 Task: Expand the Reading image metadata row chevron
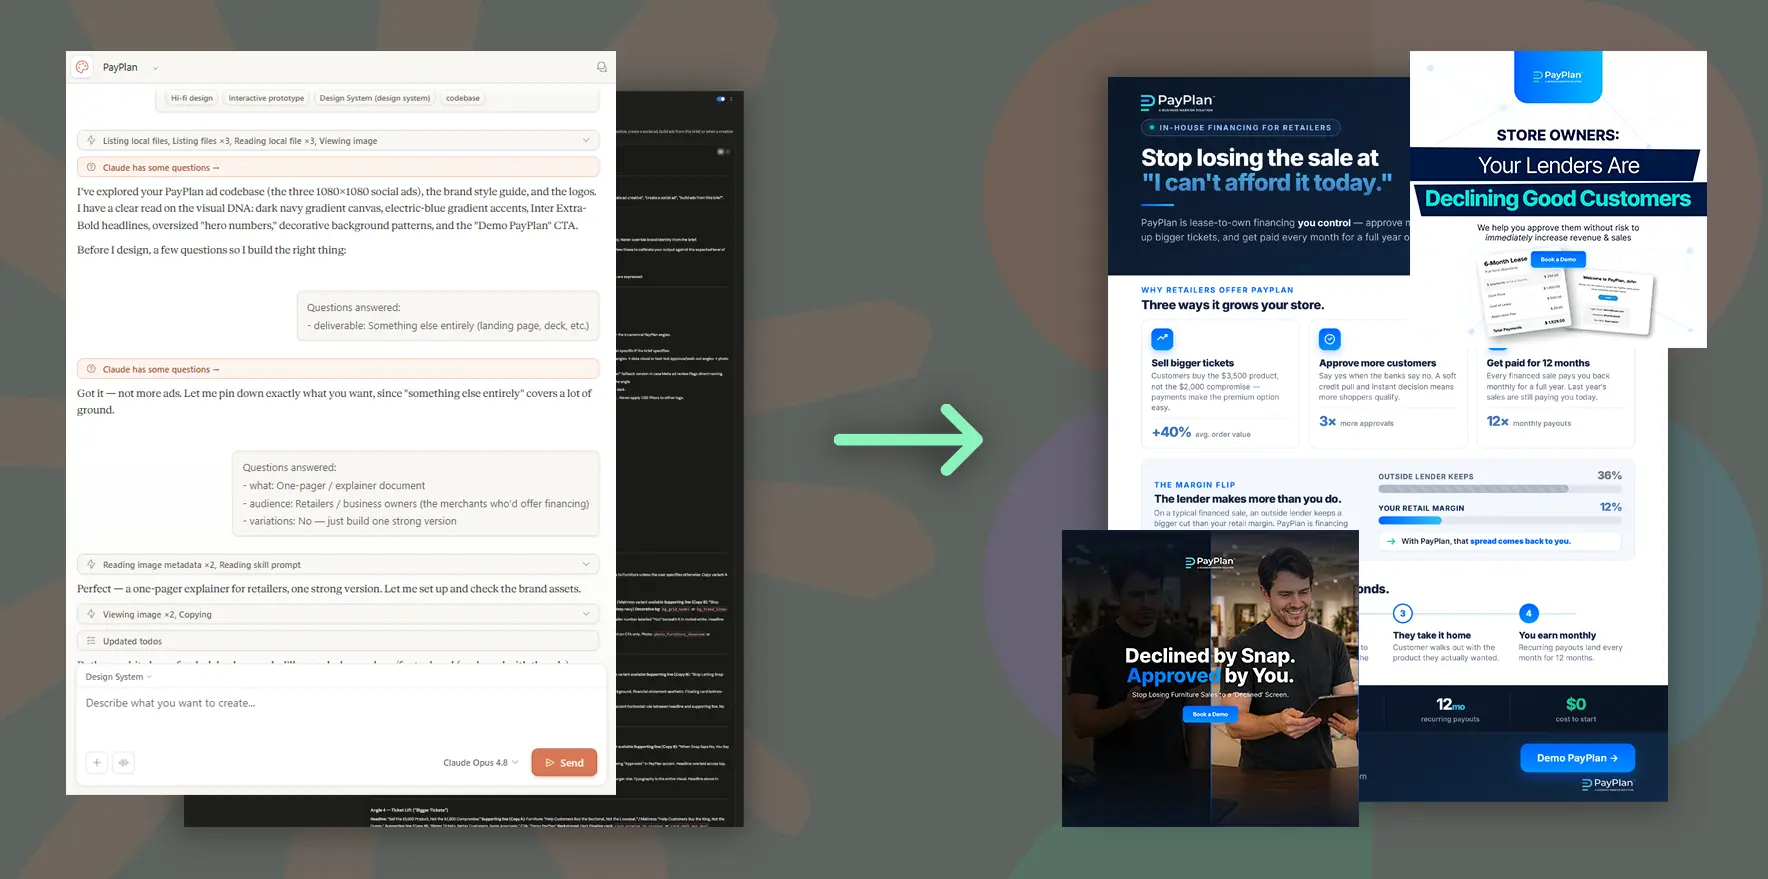pyautogui.click(x=586, y=564)
